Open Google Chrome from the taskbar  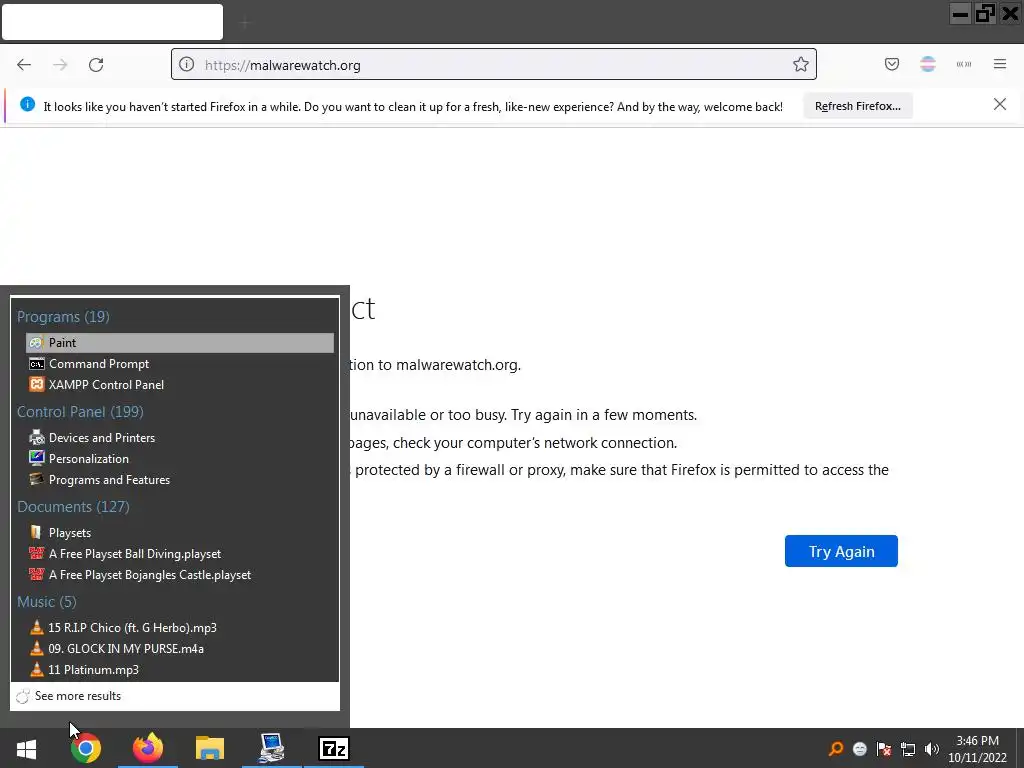click(x=86, y=748)
